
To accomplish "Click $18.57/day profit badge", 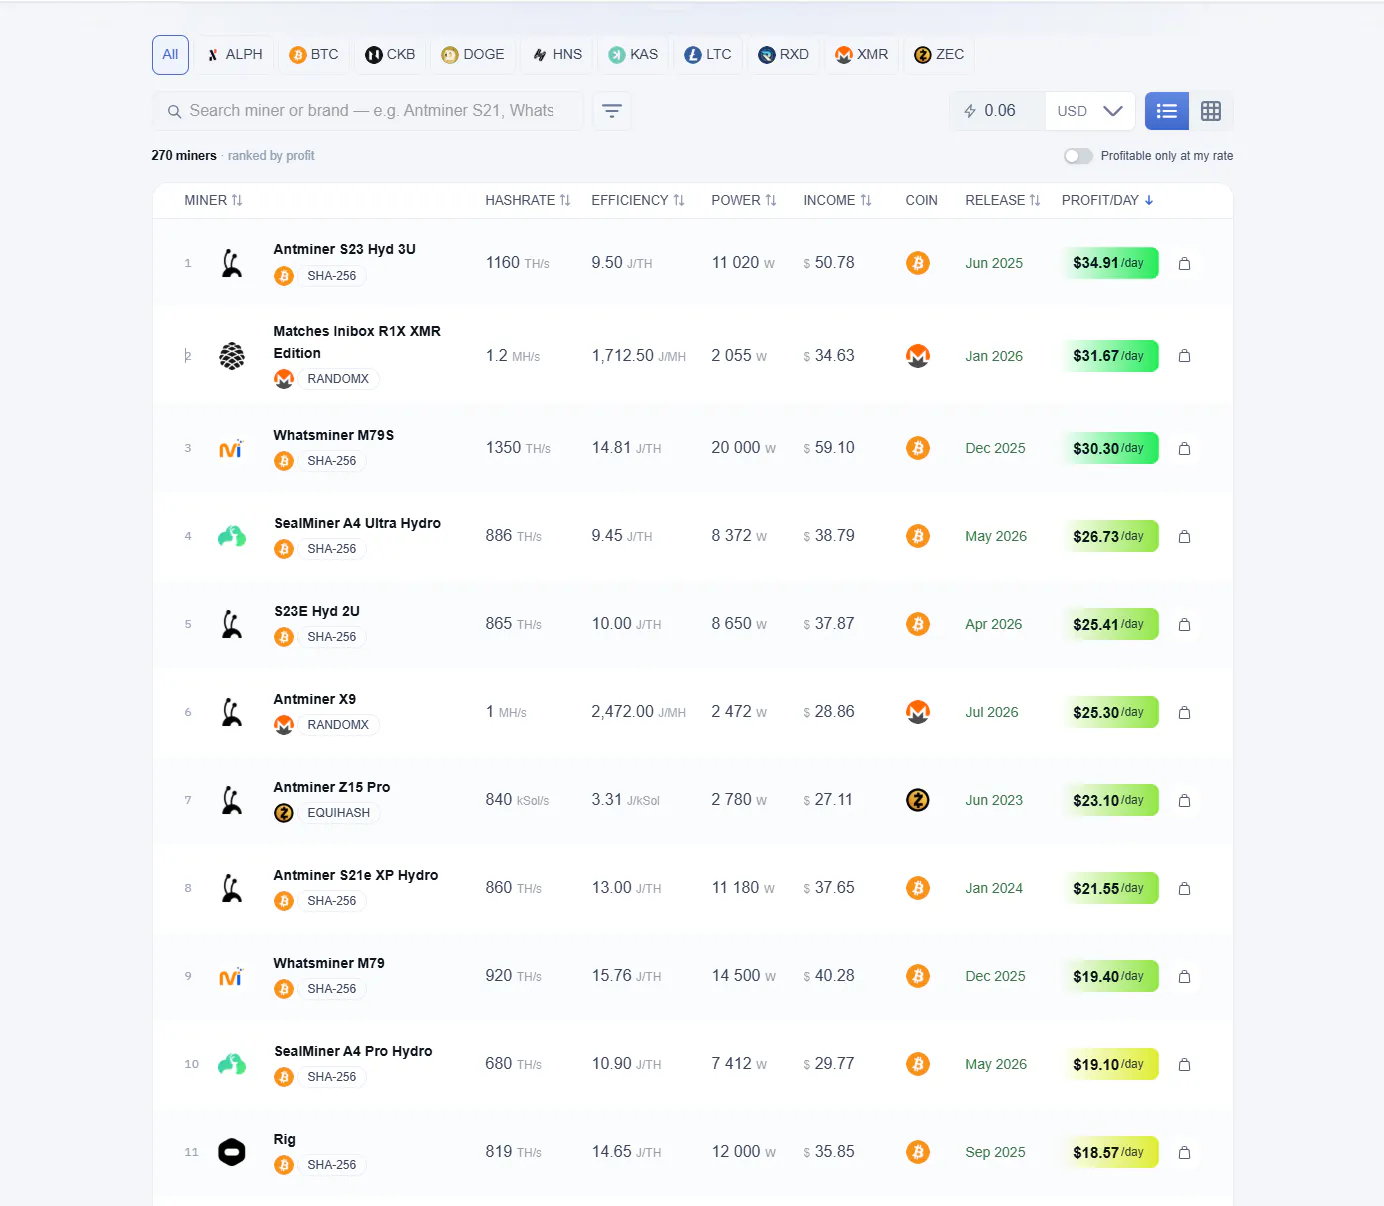I will 1109,1152.
